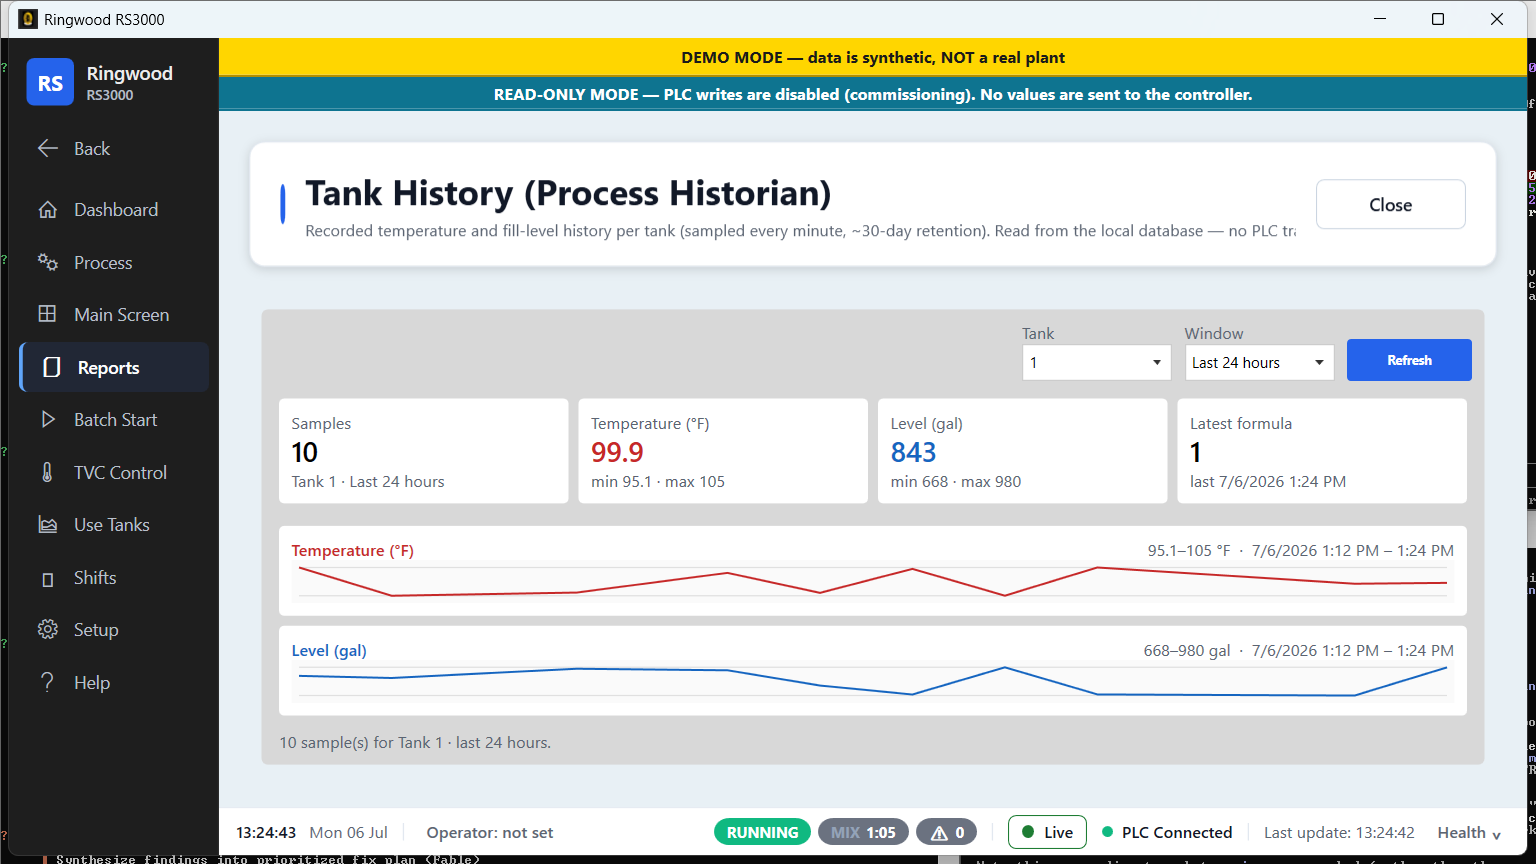Screen dimensions: 1536x864
Task: Click the Back arrow icon in sidebar
Action: pos(47,149)
